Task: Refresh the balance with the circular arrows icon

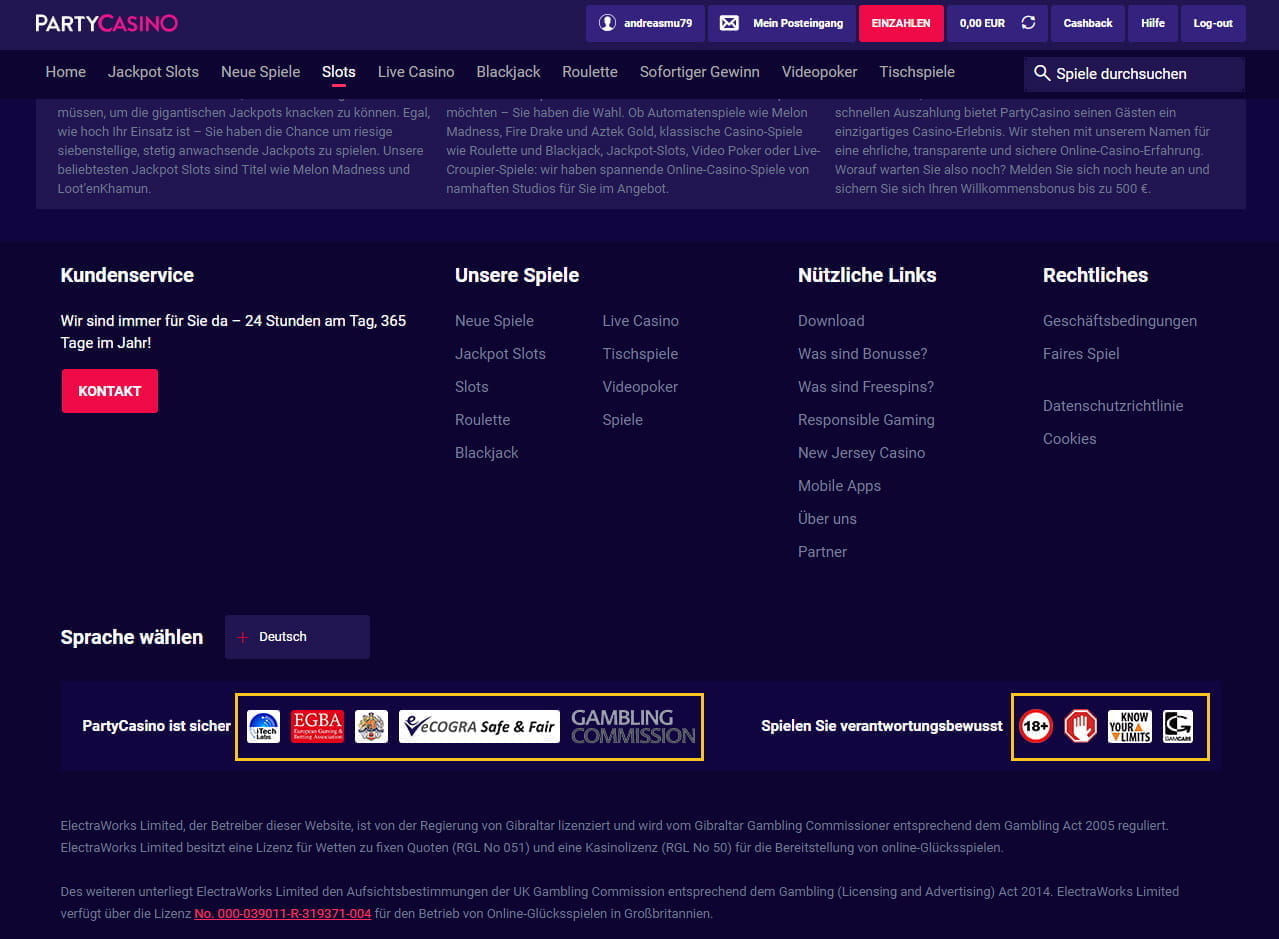Action: [x=1028, y=23]
